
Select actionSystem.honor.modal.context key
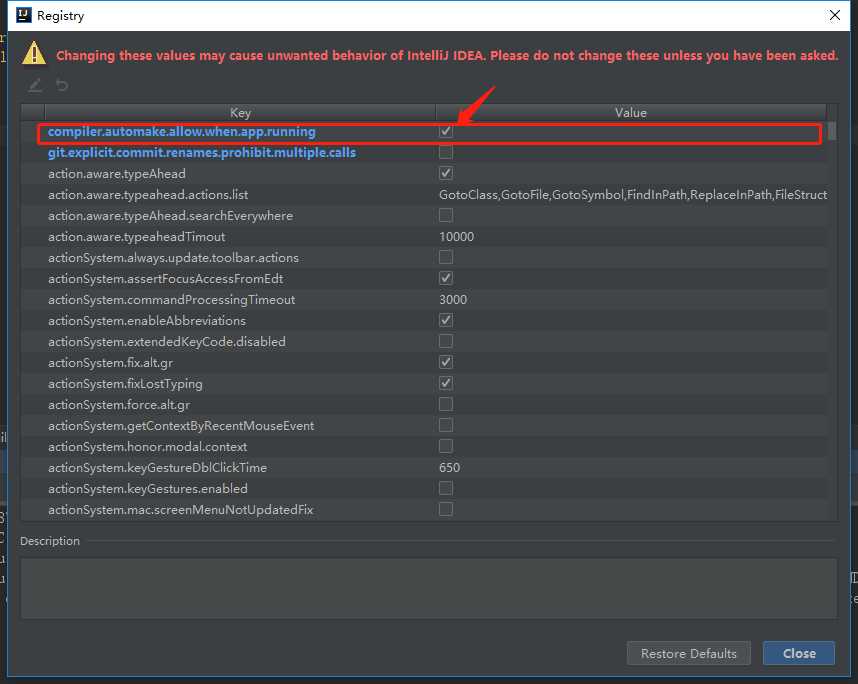(x=147, y=447)
